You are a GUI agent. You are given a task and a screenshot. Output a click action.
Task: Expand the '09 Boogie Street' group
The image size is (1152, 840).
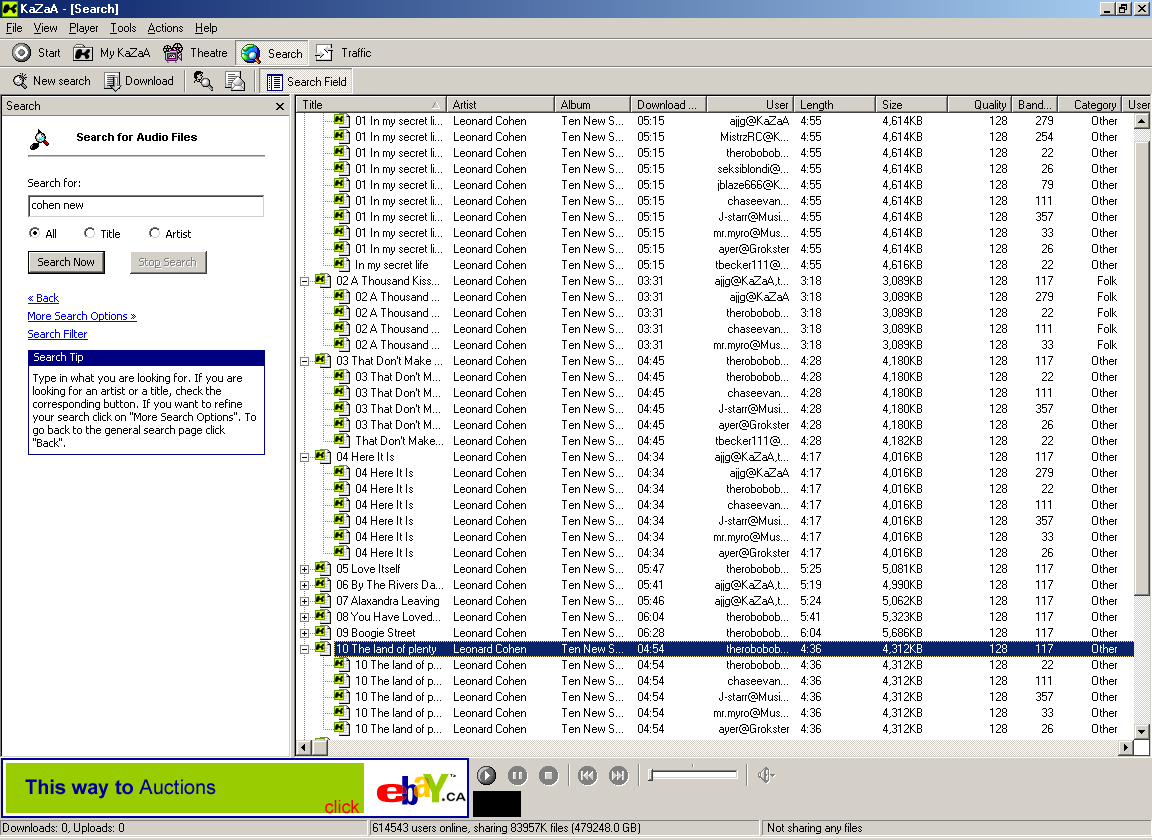(x=304, y=633)
